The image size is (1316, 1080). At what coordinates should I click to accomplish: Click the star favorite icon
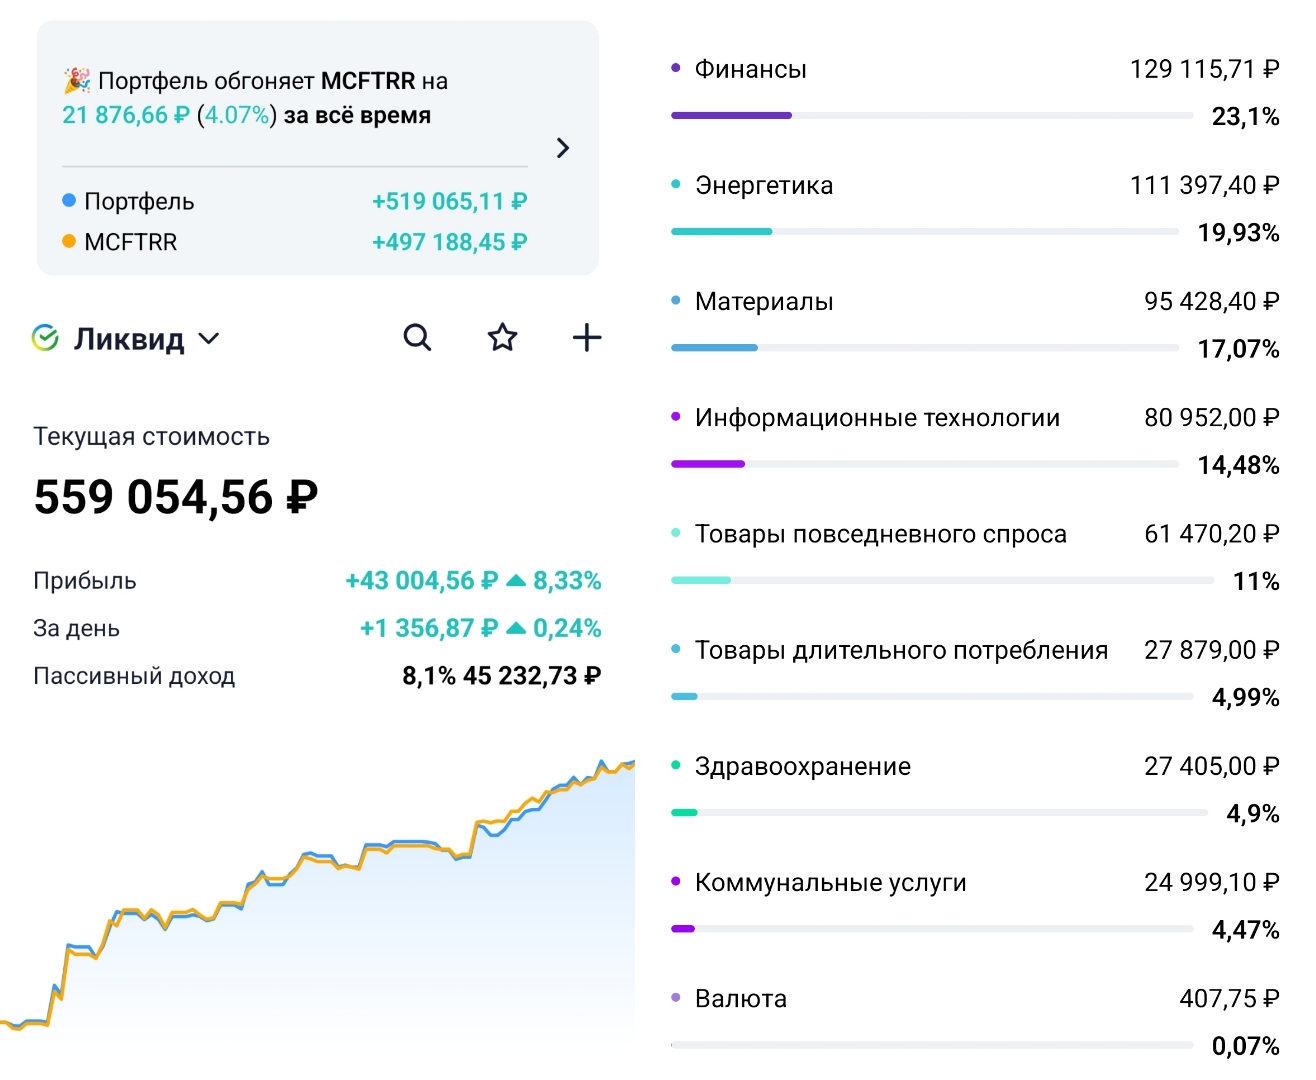[x=501, y=337]
